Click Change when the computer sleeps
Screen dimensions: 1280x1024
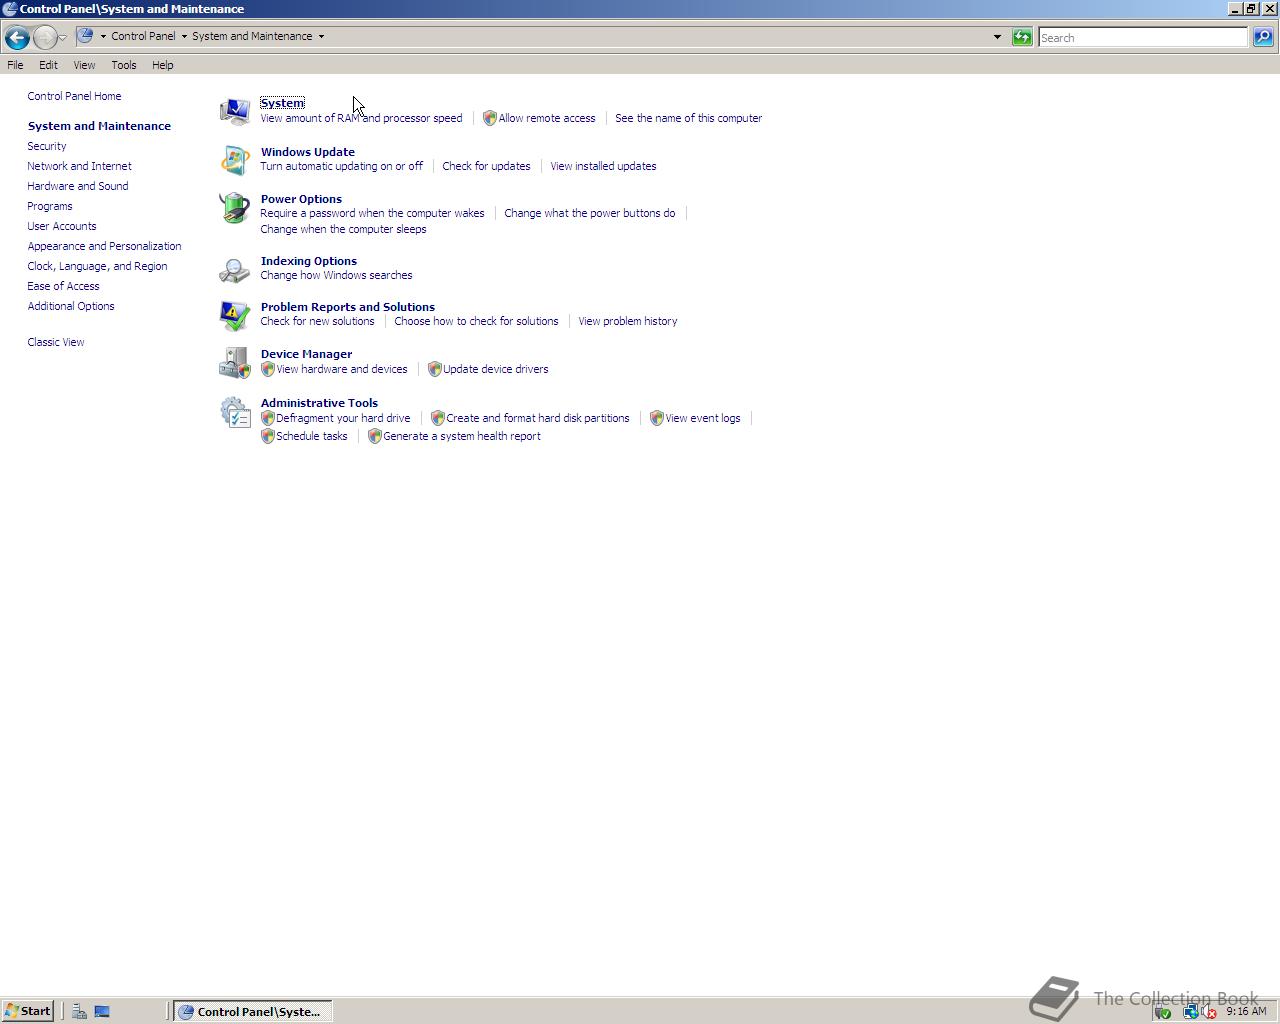pyautogui.click(x=343, y=229)
